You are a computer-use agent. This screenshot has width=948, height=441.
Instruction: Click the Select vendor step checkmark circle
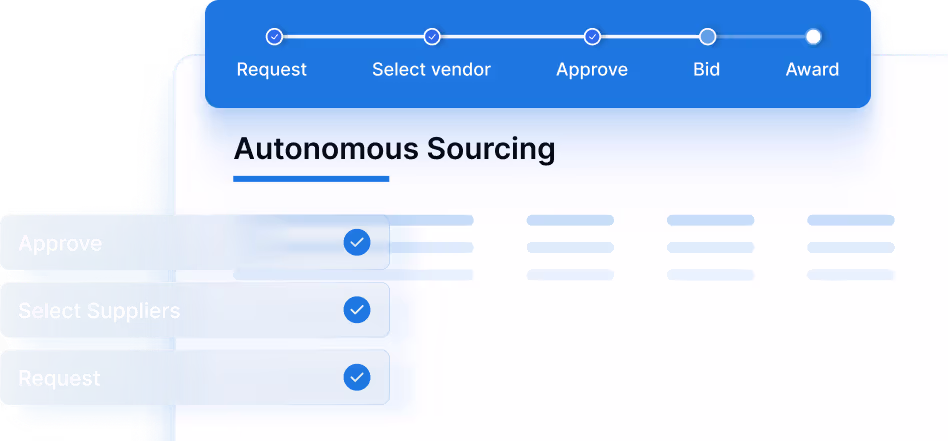point(432,37)
